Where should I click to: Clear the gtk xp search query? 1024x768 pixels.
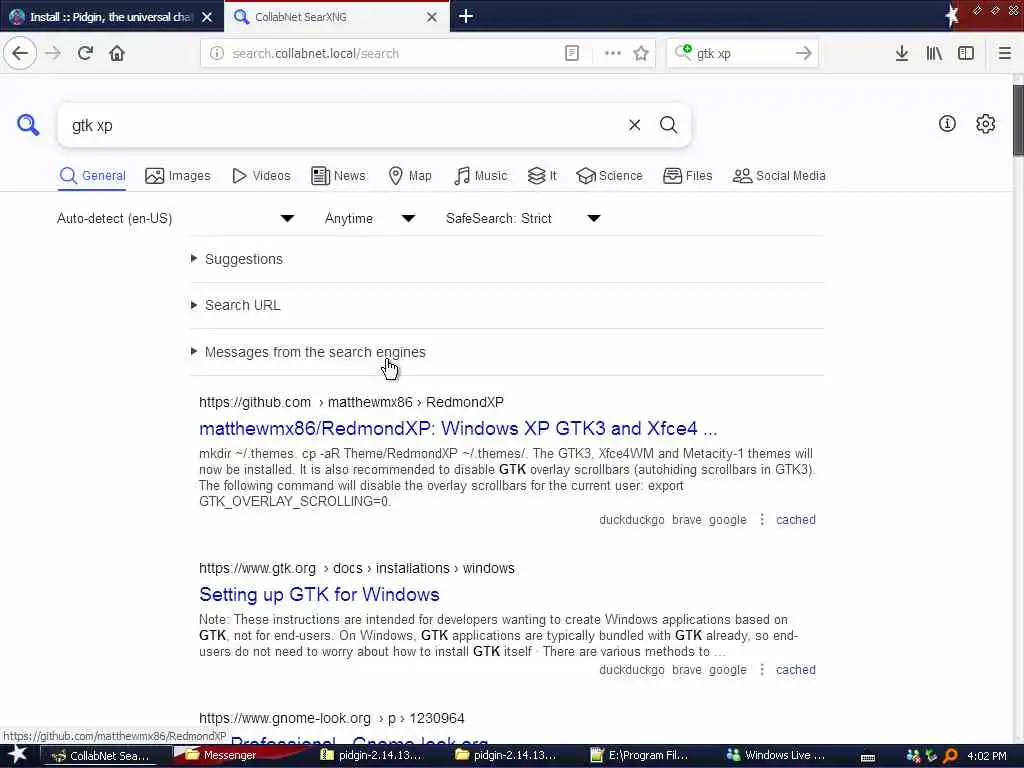634,125
